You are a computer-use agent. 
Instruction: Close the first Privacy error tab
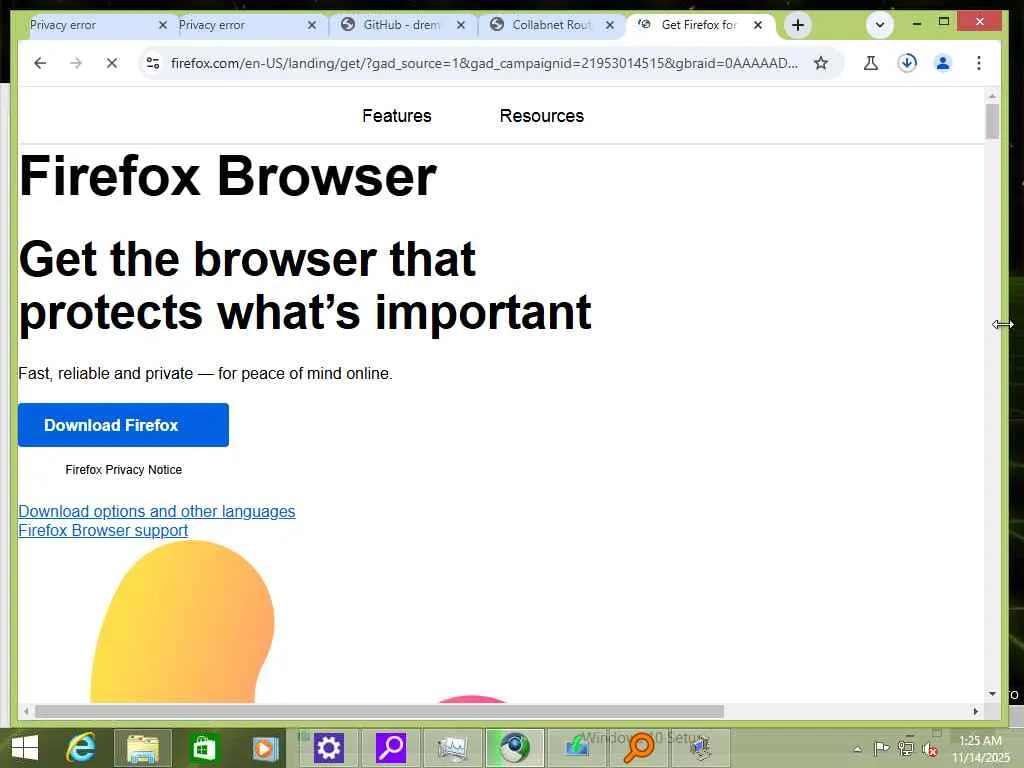point(163,25)
